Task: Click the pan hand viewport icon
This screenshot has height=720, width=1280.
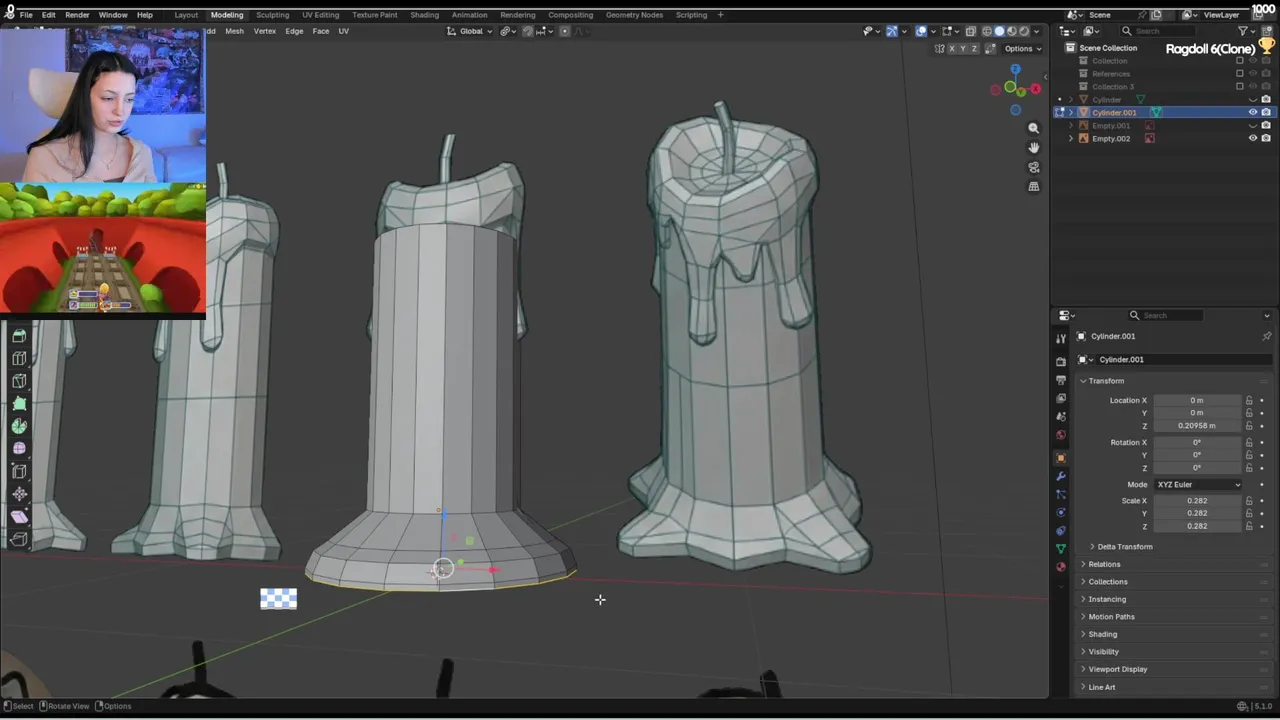Action: [x=1034, y=147]
